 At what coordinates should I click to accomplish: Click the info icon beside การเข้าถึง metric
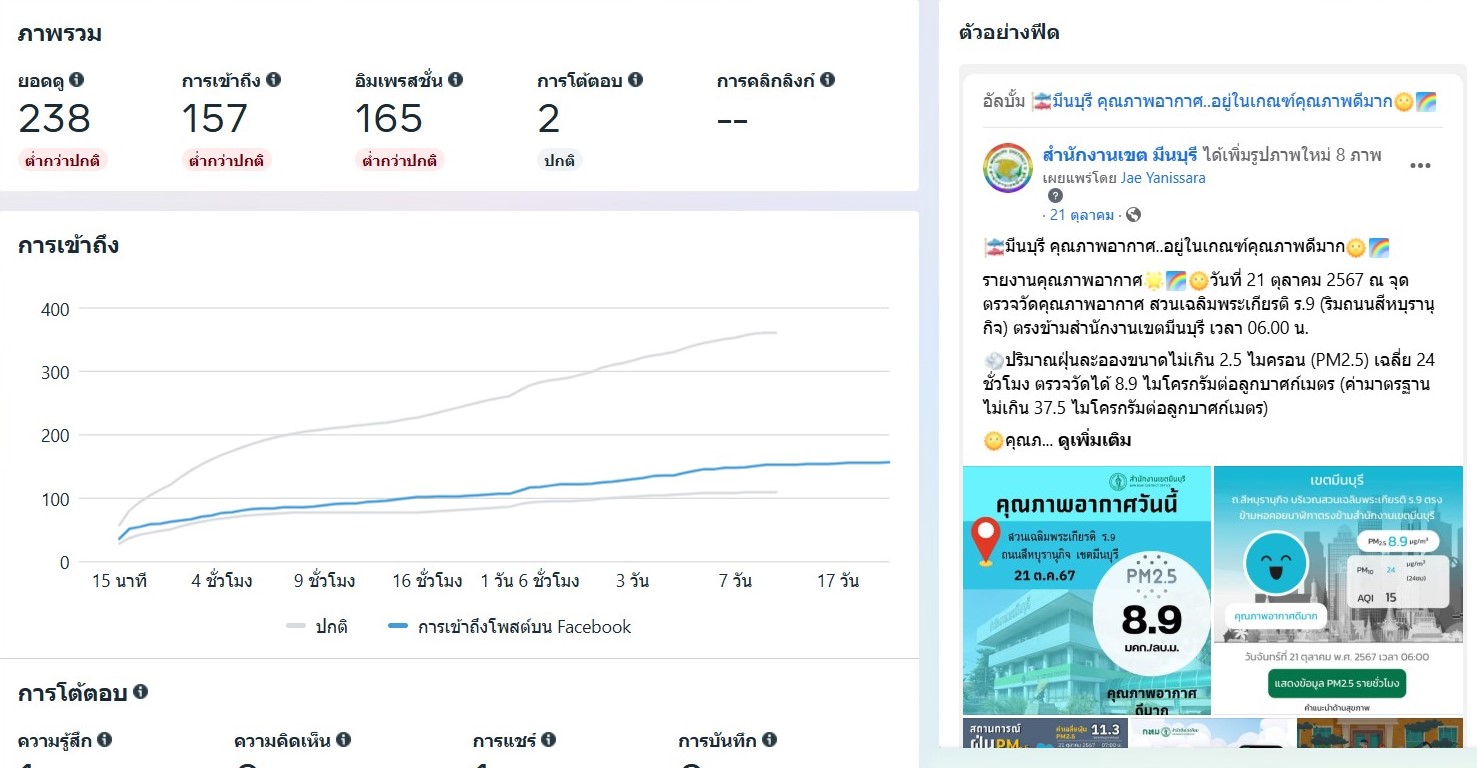[x=273, y=80]
